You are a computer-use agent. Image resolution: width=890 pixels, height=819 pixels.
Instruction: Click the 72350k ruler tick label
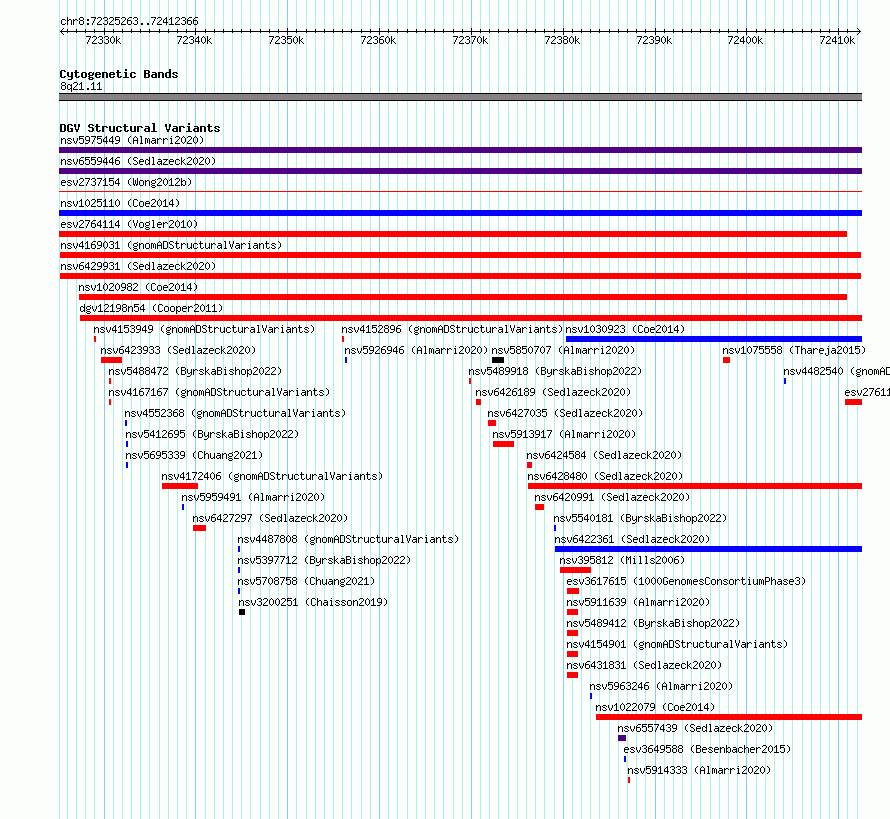pyautogui.click(x=286, y=40)
